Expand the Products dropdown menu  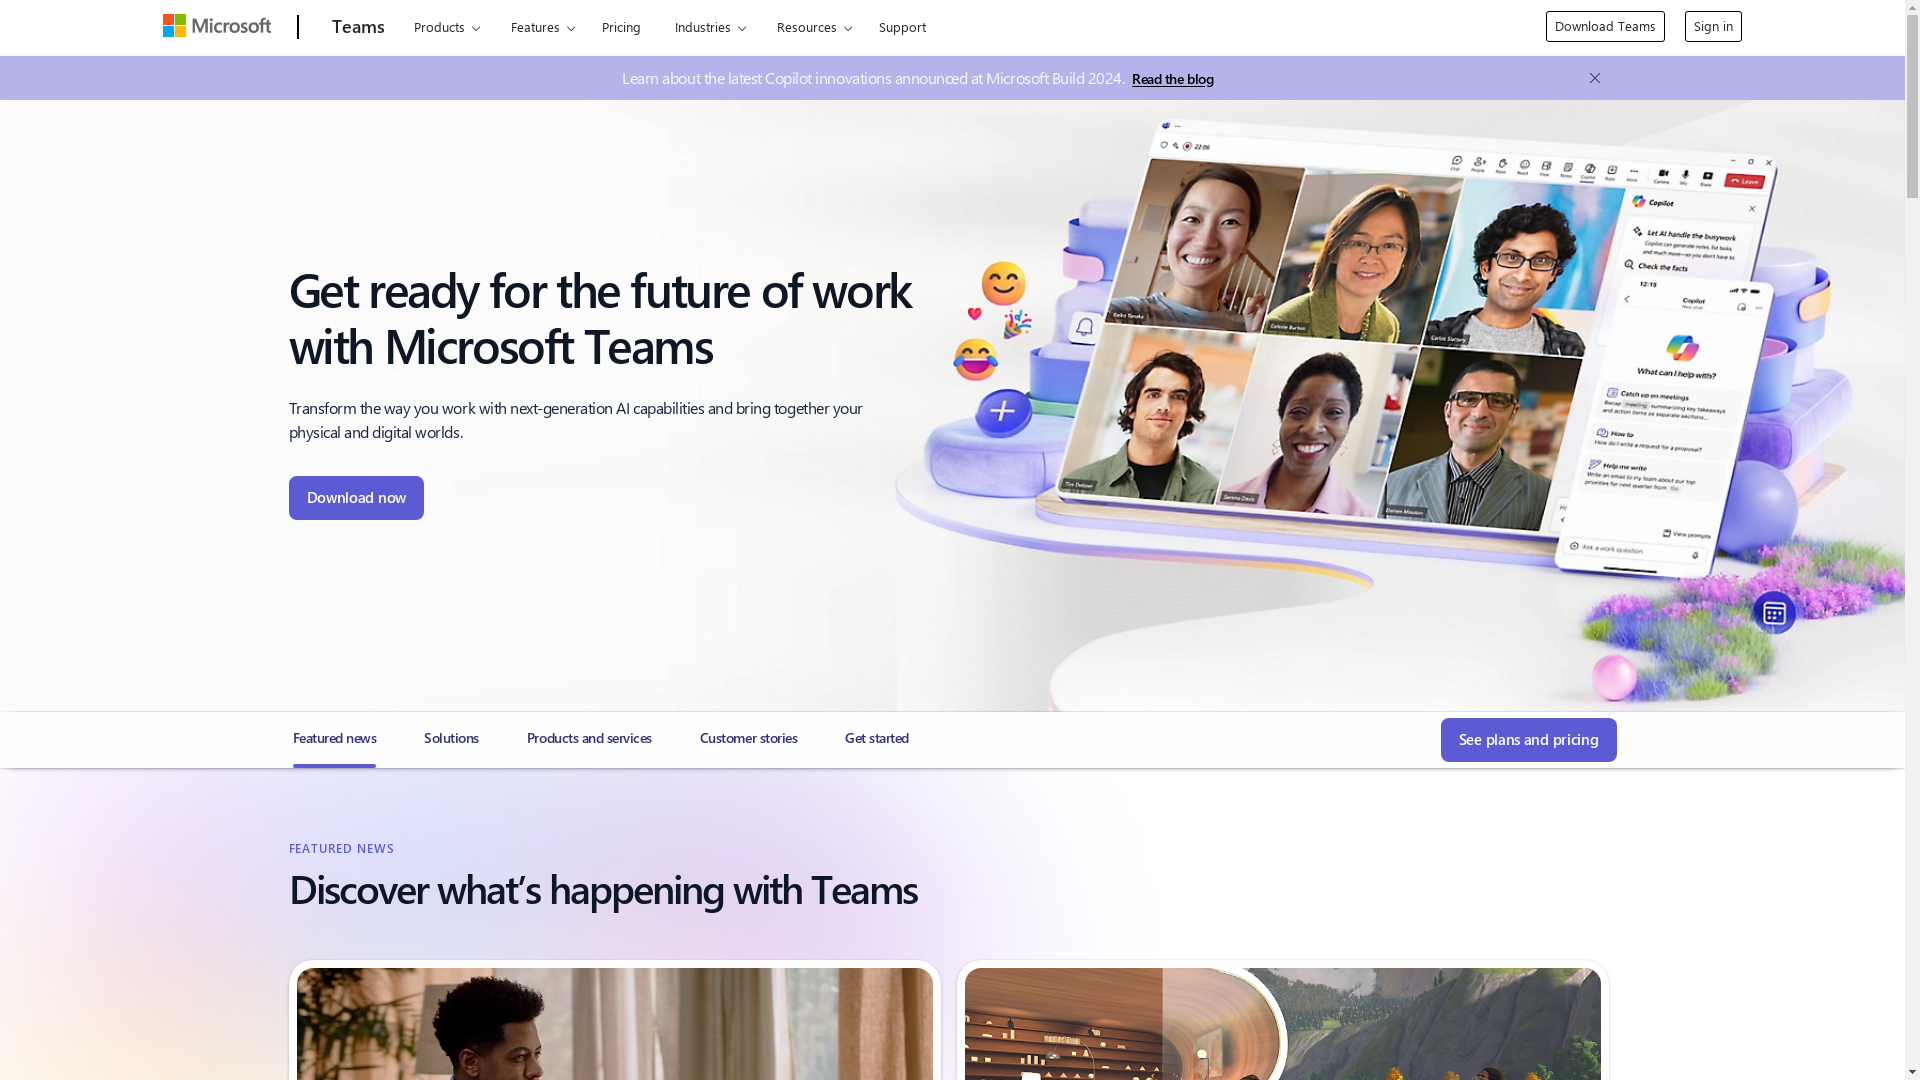446,26
